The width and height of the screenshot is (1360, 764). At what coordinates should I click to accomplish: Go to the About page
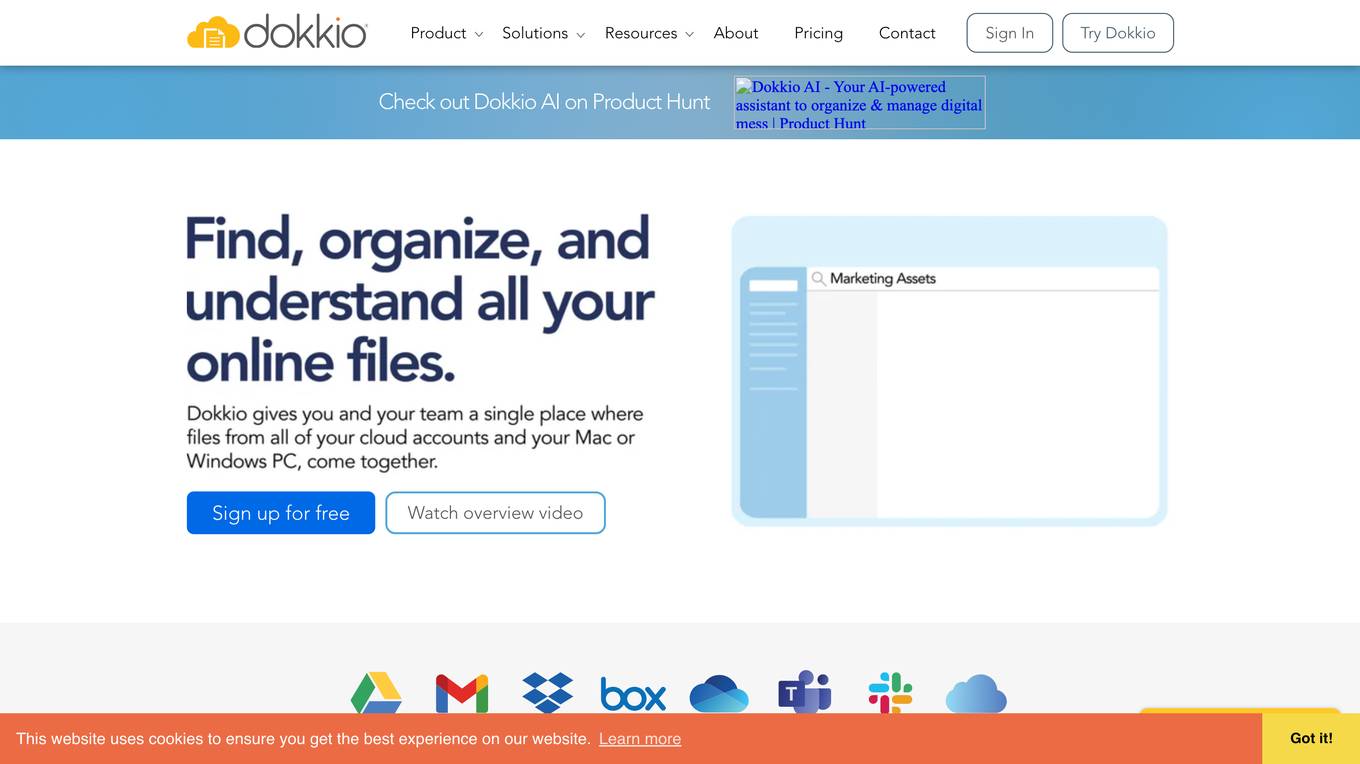(736, 33)
